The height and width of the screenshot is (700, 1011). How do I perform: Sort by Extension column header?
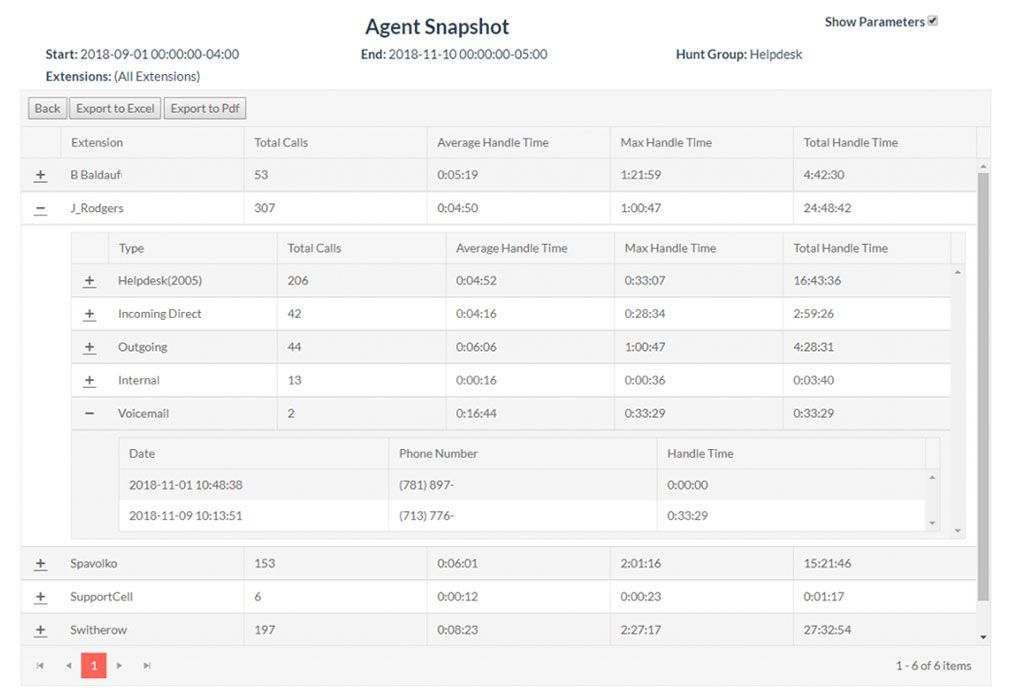97,143
